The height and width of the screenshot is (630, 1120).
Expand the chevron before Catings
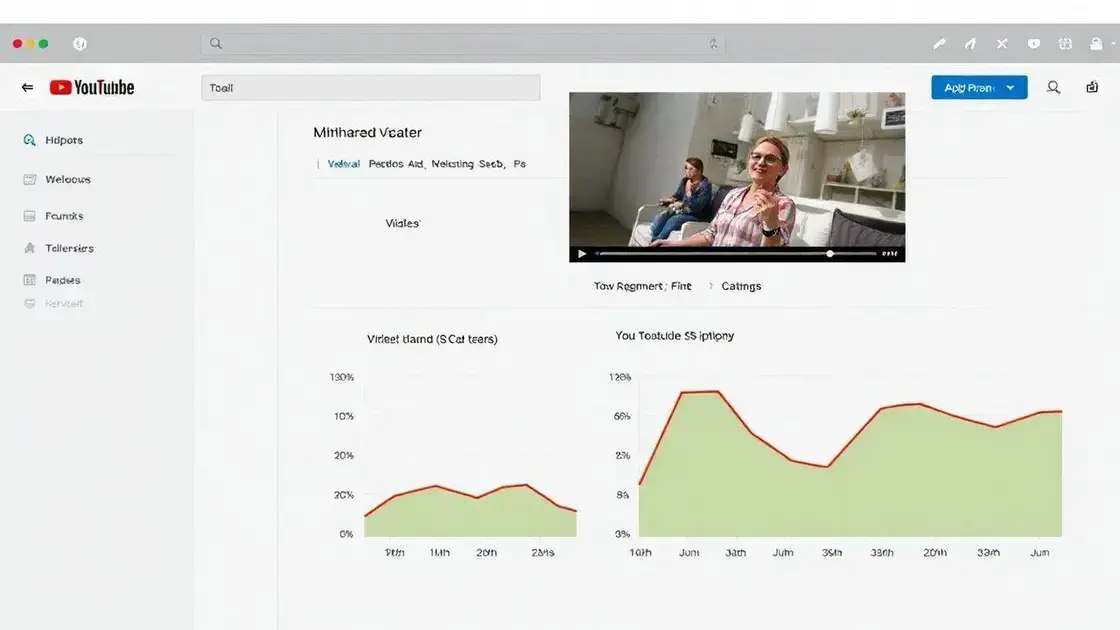(710, 286)
